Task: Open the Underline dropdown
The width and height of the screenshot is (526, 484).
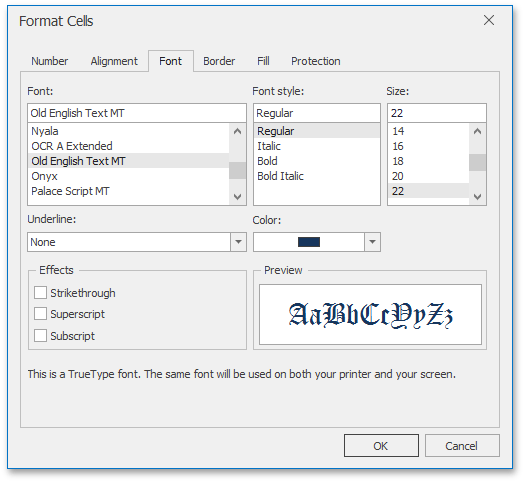Action: coord(239,242)
